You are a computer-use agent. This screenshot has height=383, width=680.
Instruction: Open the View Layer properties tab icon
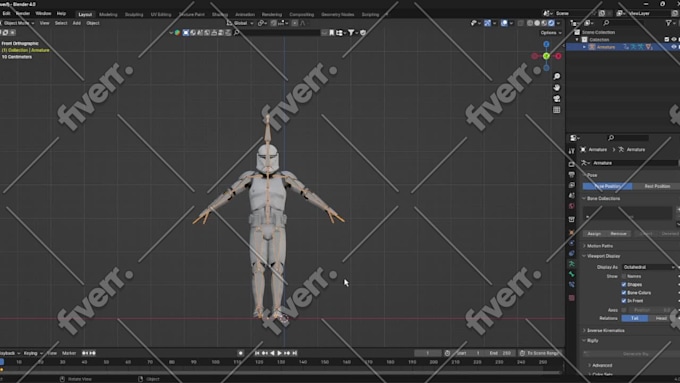[572, 185]
